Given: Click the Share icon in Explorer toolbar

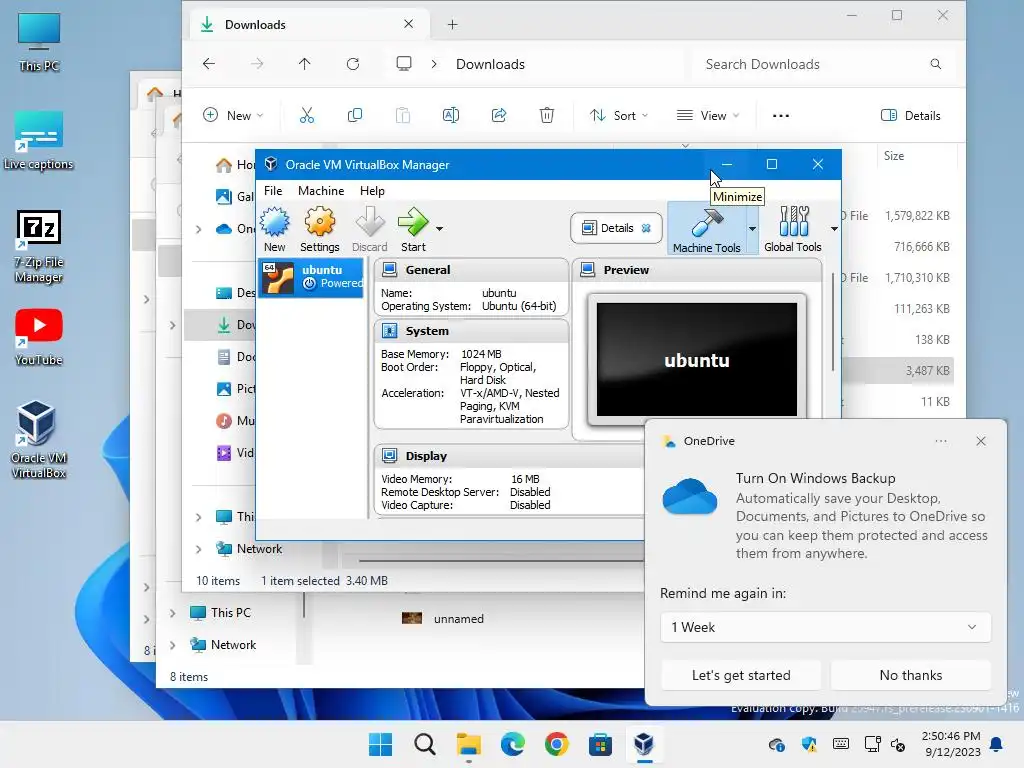Looking at the screenshot, I should pos(499,116).
